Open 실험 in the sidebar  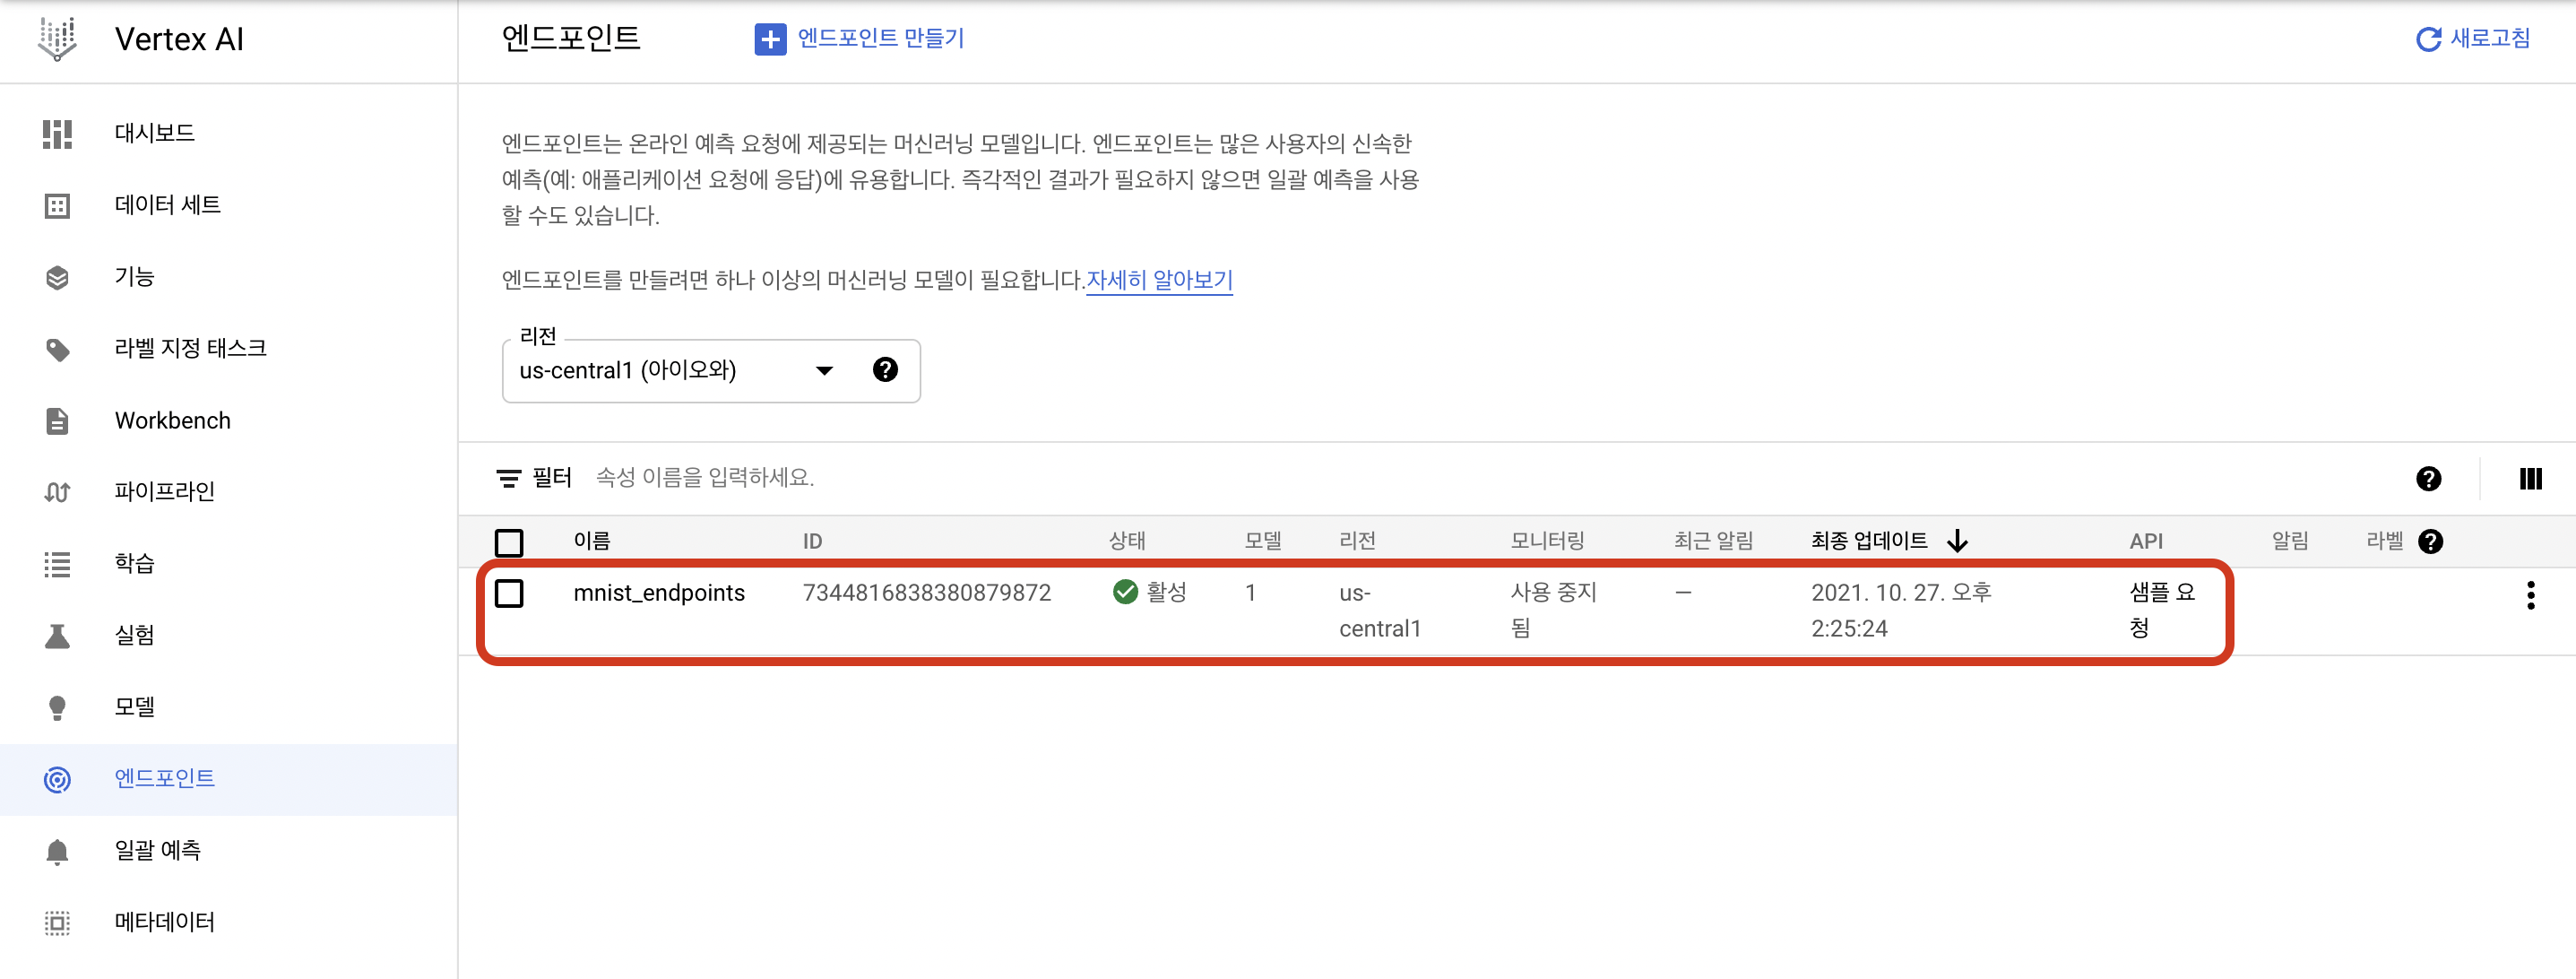tap(134, 635)
